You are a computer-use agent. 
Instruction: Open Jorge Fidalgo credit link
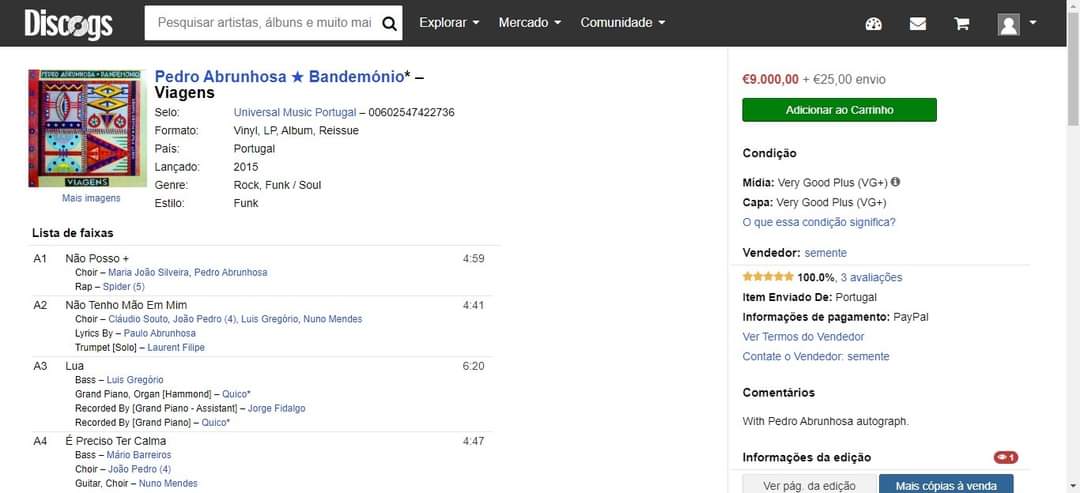(x=276, y=409)
